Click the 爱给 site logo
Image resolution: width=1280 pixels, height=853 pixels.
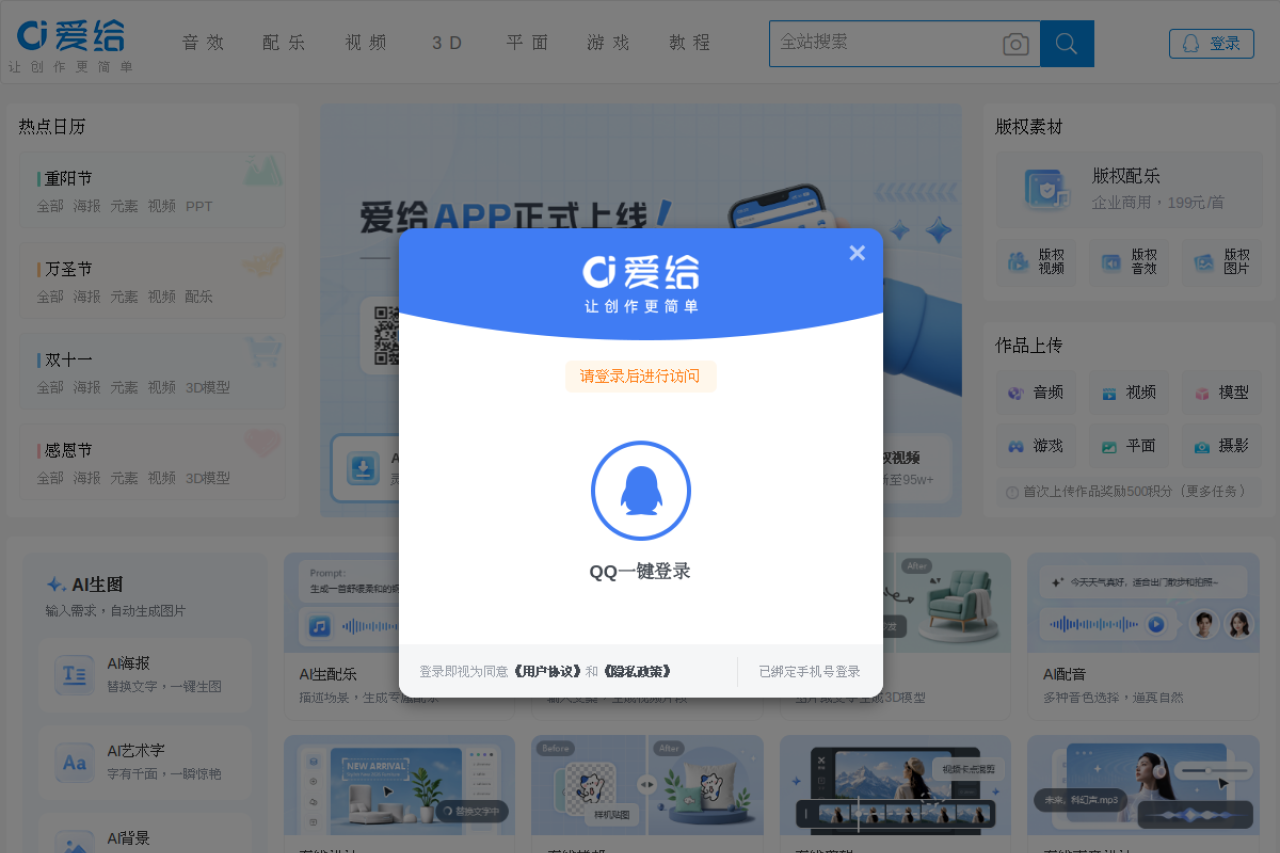click(x=71, y=45)
